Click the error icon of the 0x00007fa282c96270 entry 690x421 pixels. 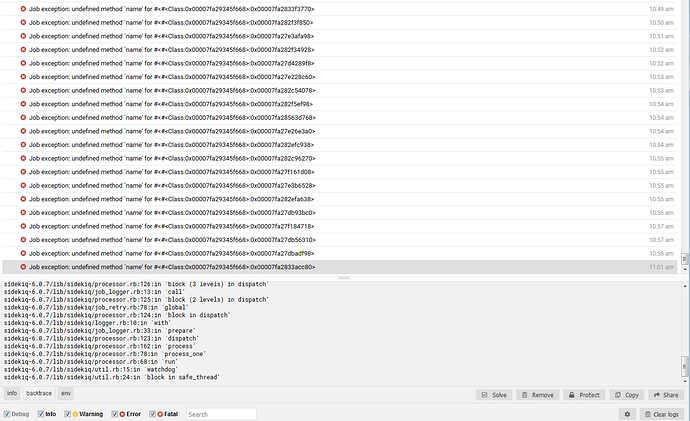click(23, 158)
